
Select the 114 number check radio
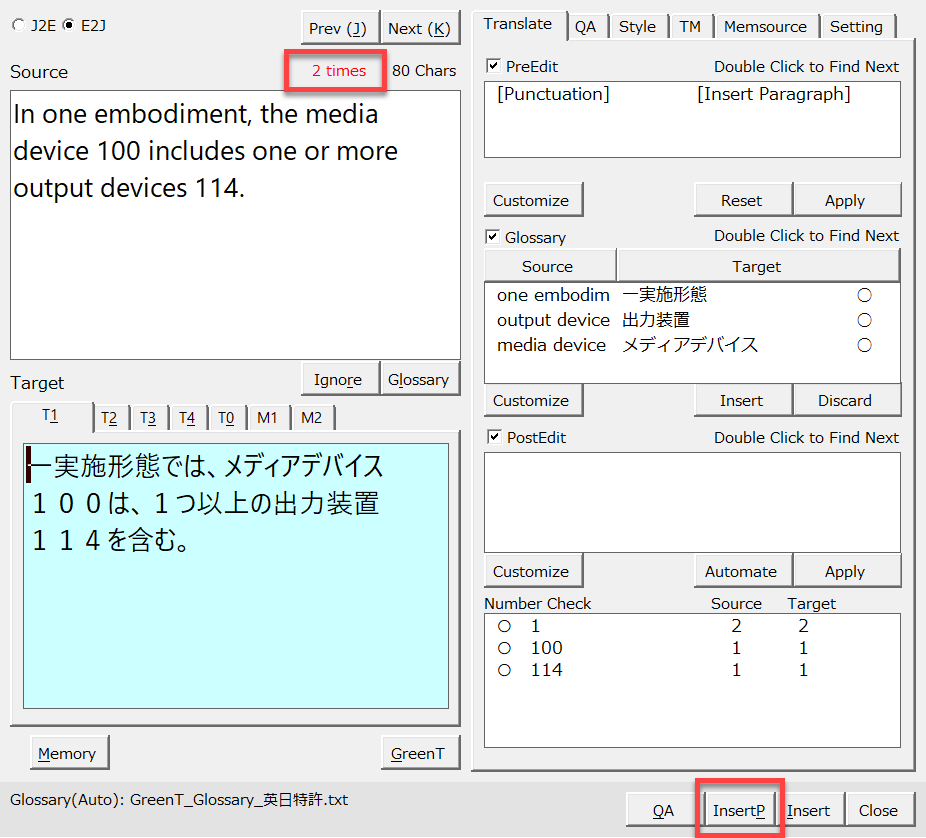point(505,670)
